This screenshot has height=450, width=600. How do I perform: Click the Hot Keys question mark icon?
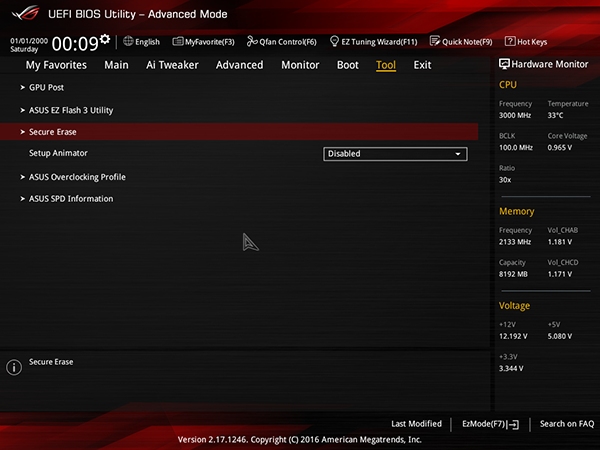[510, 41]
